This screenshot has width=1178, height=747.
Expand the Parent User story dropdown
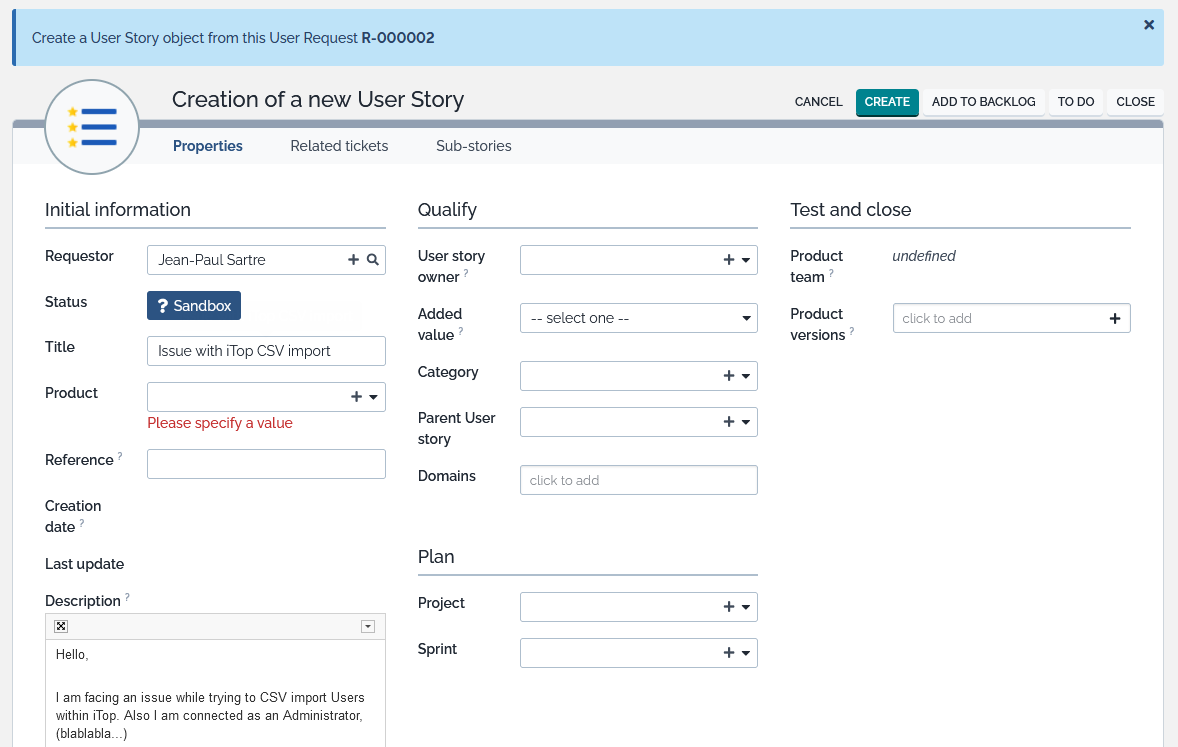click(746, 422)
